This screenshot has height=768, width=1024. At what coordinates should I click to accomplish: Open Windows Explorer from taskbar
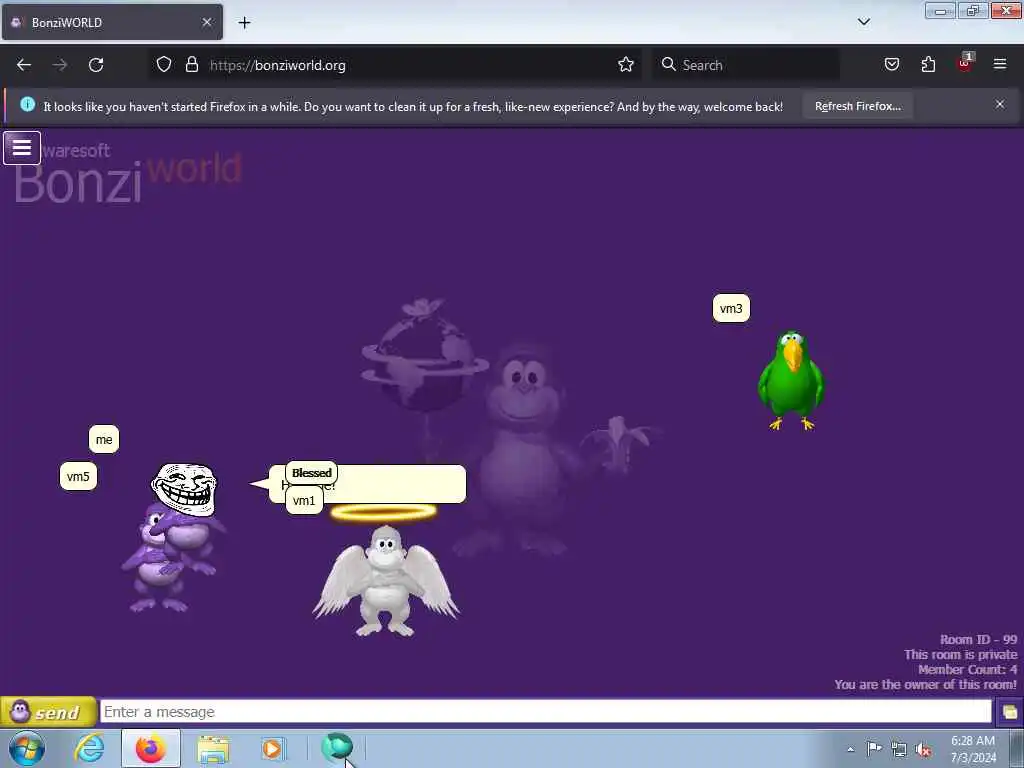pyautogui.click(x=213, y=749)
